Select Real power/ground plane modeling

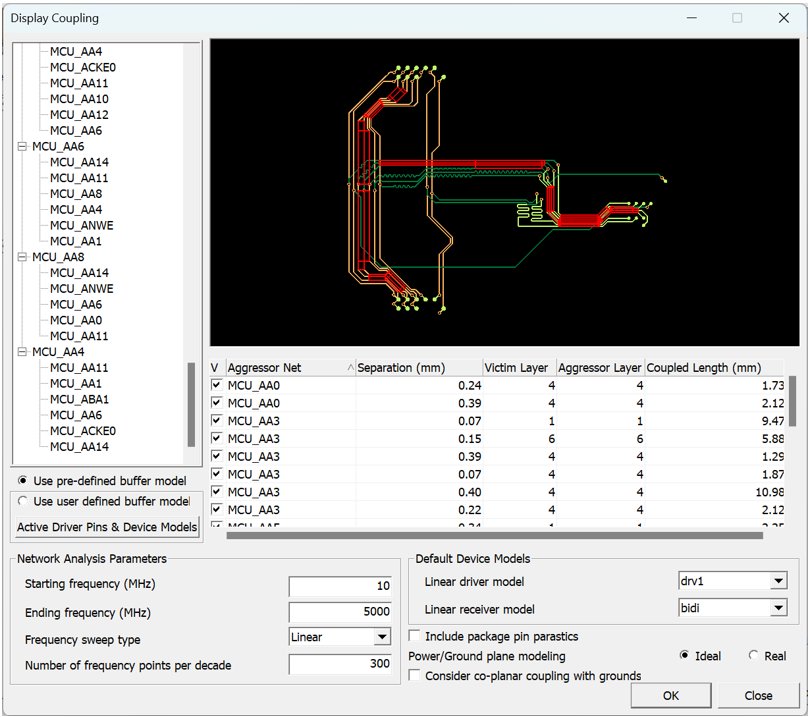(753, 656)
